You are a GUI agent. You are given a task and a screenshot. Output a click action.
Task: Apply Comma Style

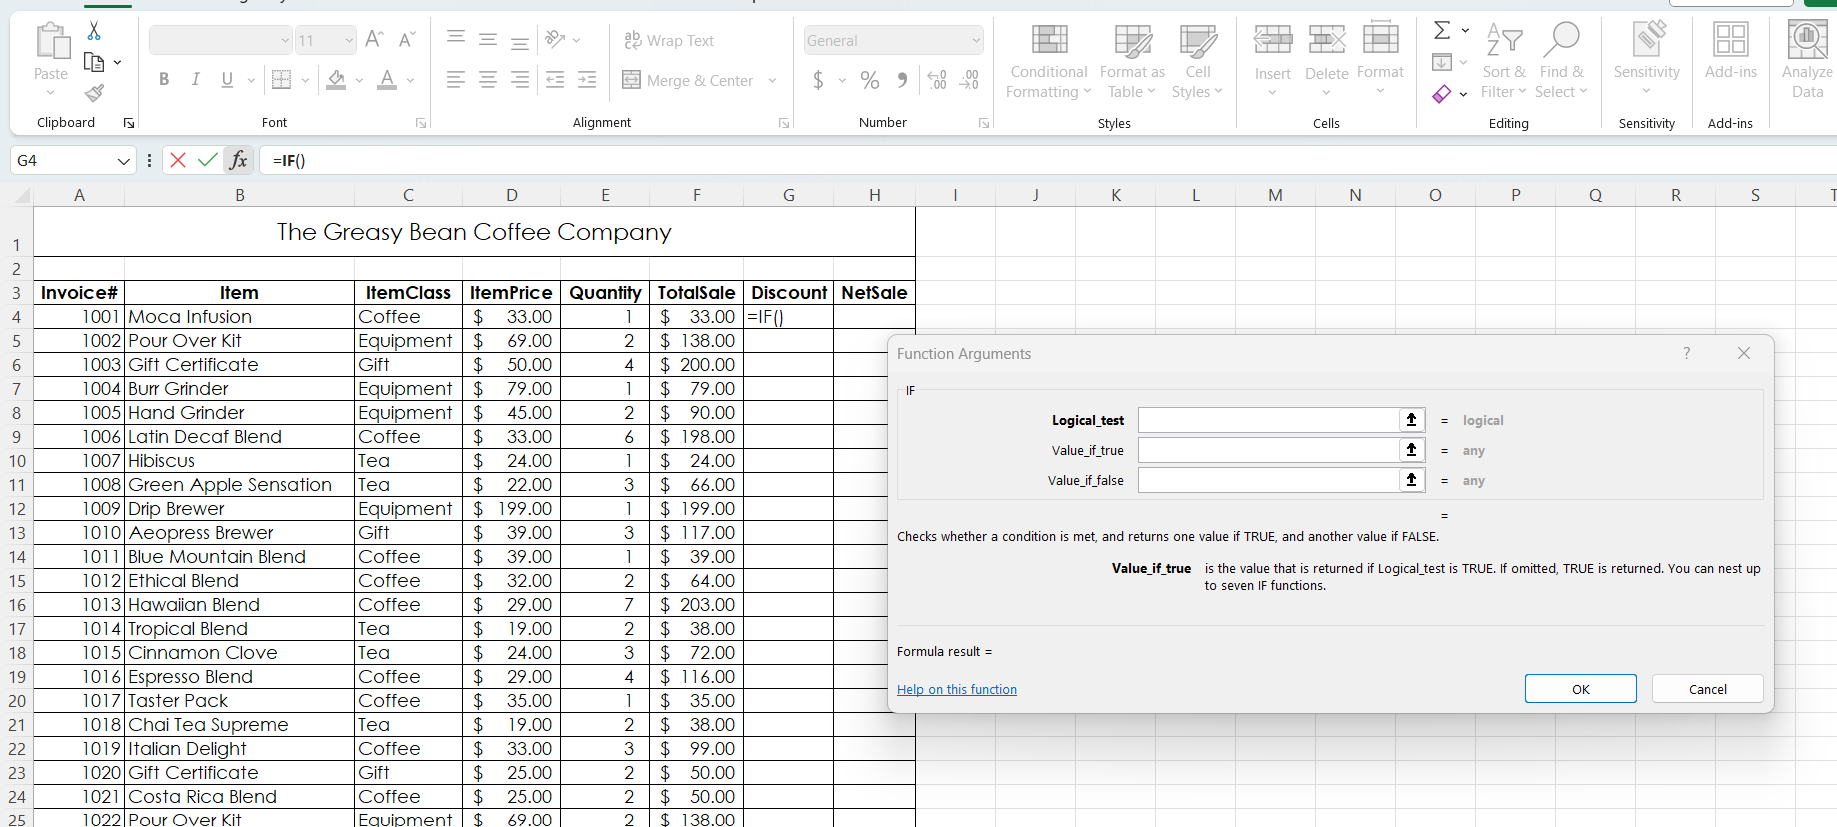902,80
